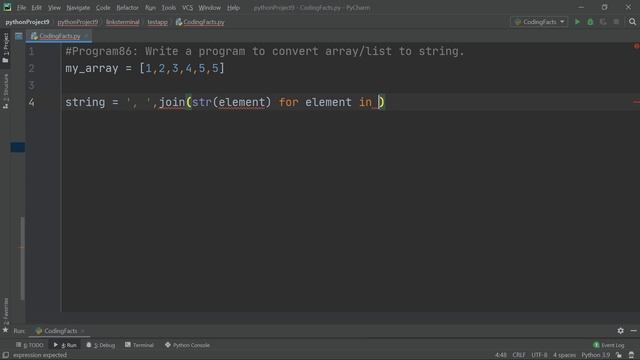
Task: Open the Terminal tool window
Action: click(139, 345)
